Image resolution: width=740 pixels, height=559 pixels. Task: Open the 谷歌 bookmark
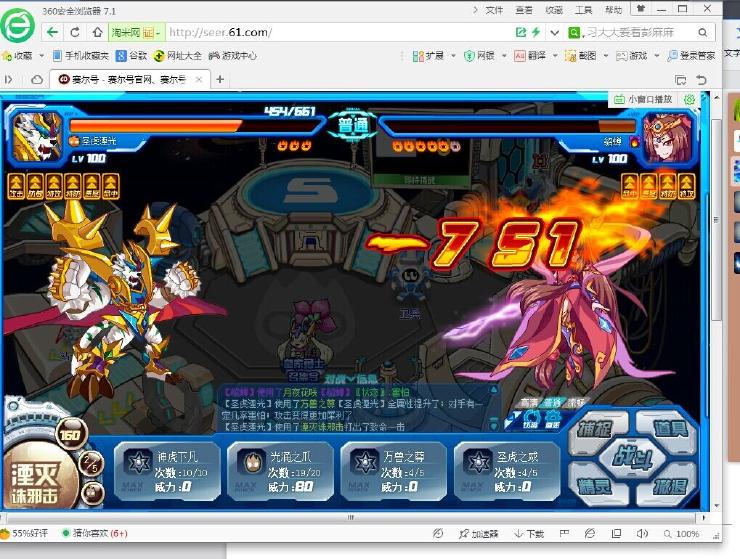point(132,56)
